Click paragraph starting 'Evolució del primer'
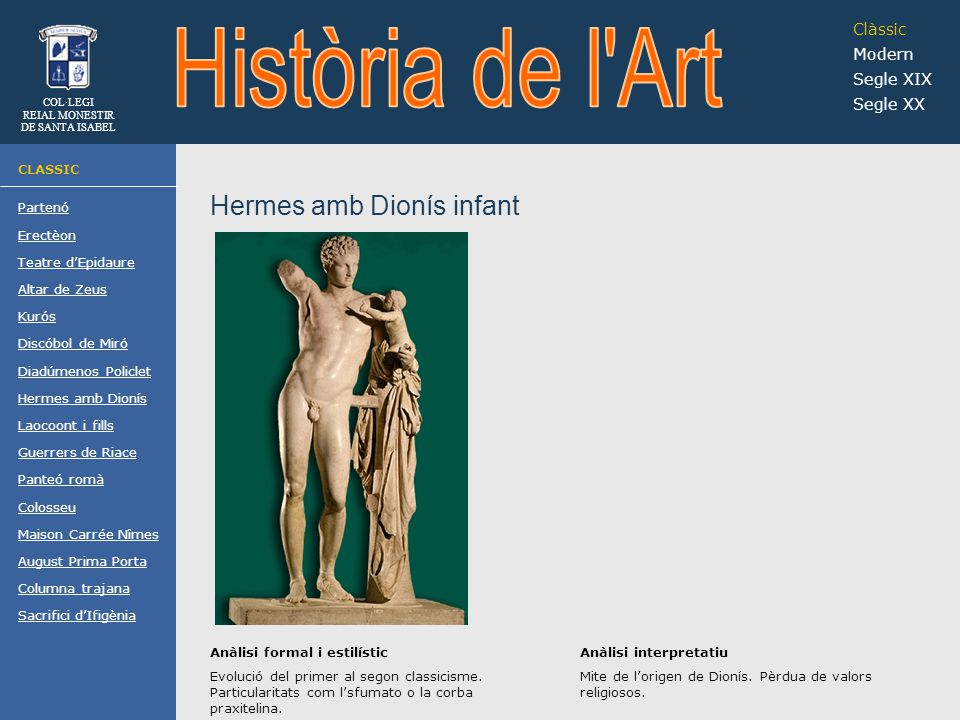 tap(346, 692)
